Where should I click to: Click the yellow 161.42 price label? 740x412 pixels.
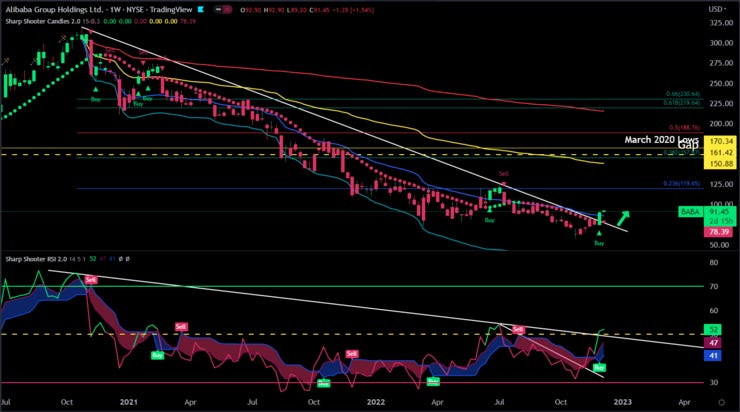pyautogui.click(x=719, y=152)
